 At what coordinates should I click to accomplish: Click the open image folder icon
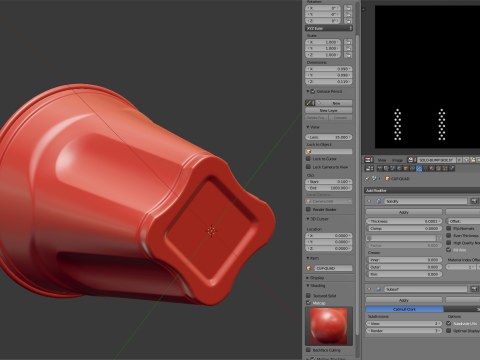pos(473,160)
